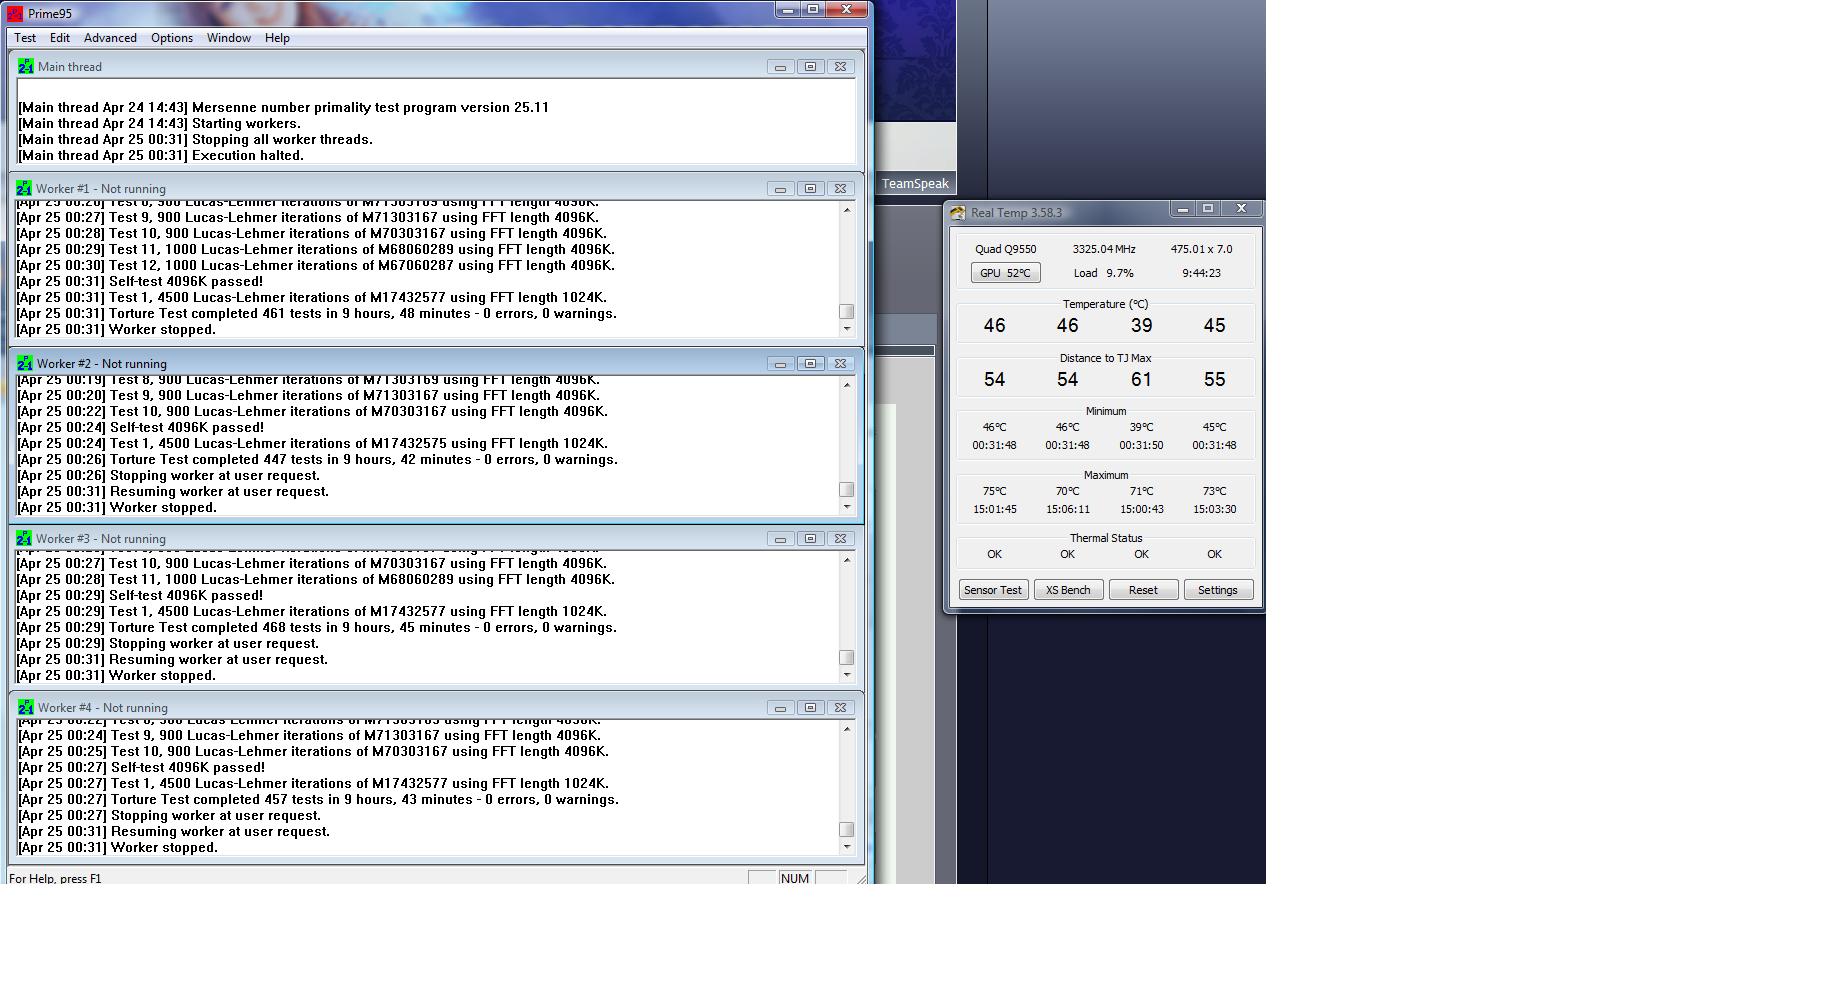The height and width of the screenshot is (985, 1840).
Task: Maximize the Worker #4 child window
Action: pyautogui.click(x=811, y=708)
